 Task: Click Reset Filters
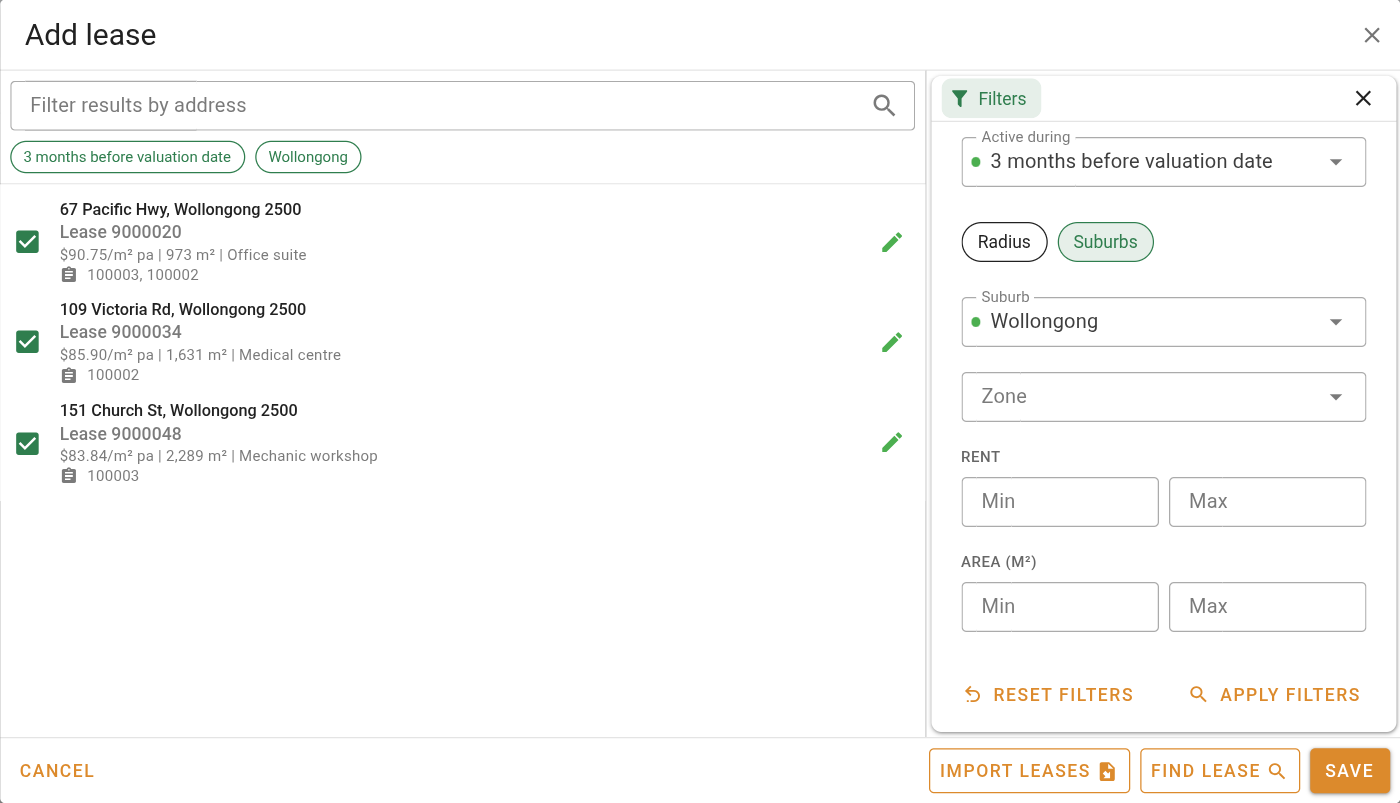click(x=1048, y=695)
